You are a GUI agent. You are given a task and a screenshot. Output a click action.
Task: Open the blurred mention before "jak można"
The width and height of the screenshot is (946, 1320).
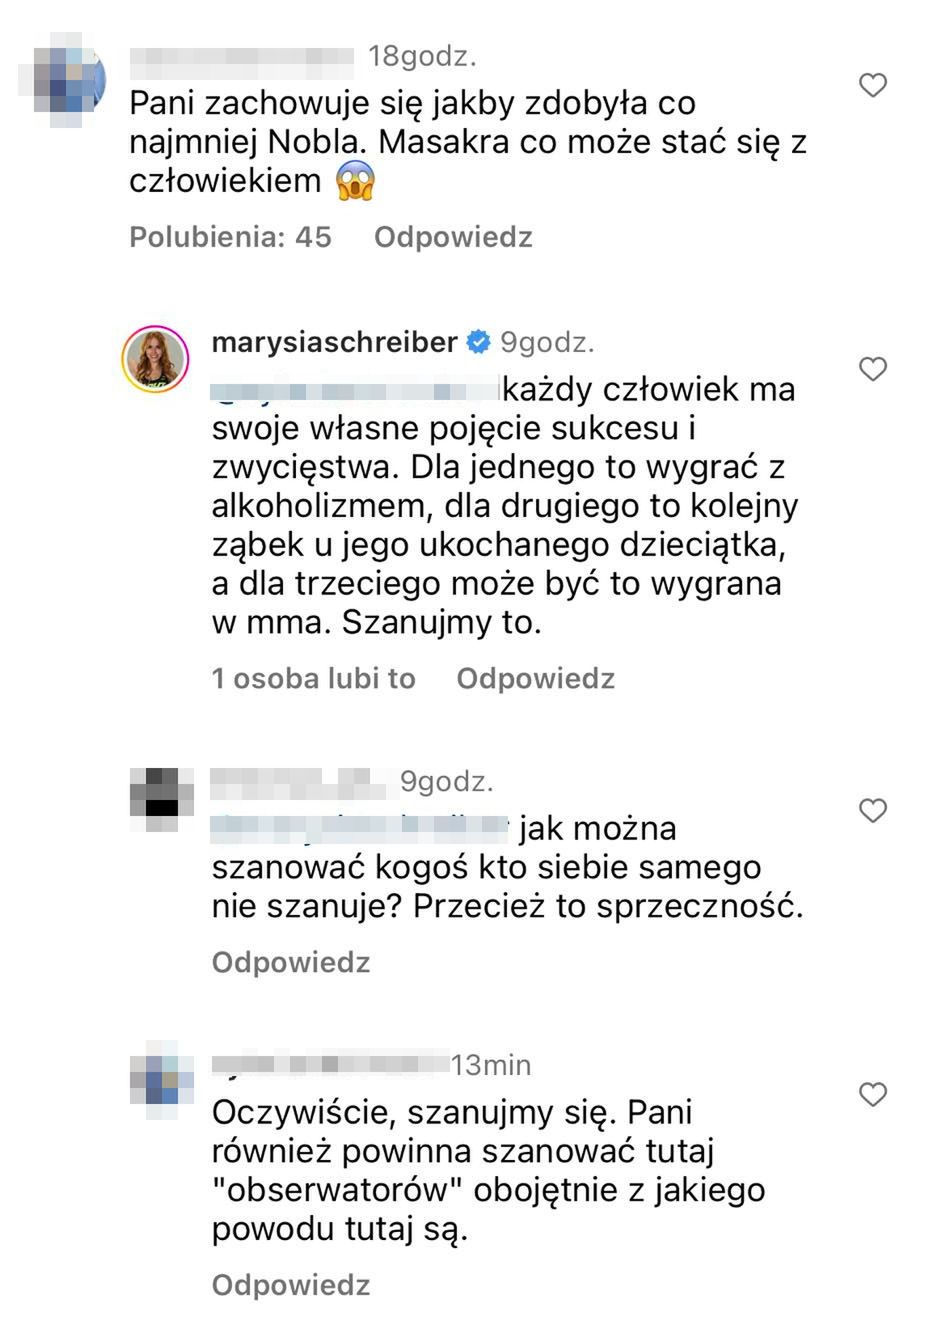pyautogui.click(x=360, y=828)
